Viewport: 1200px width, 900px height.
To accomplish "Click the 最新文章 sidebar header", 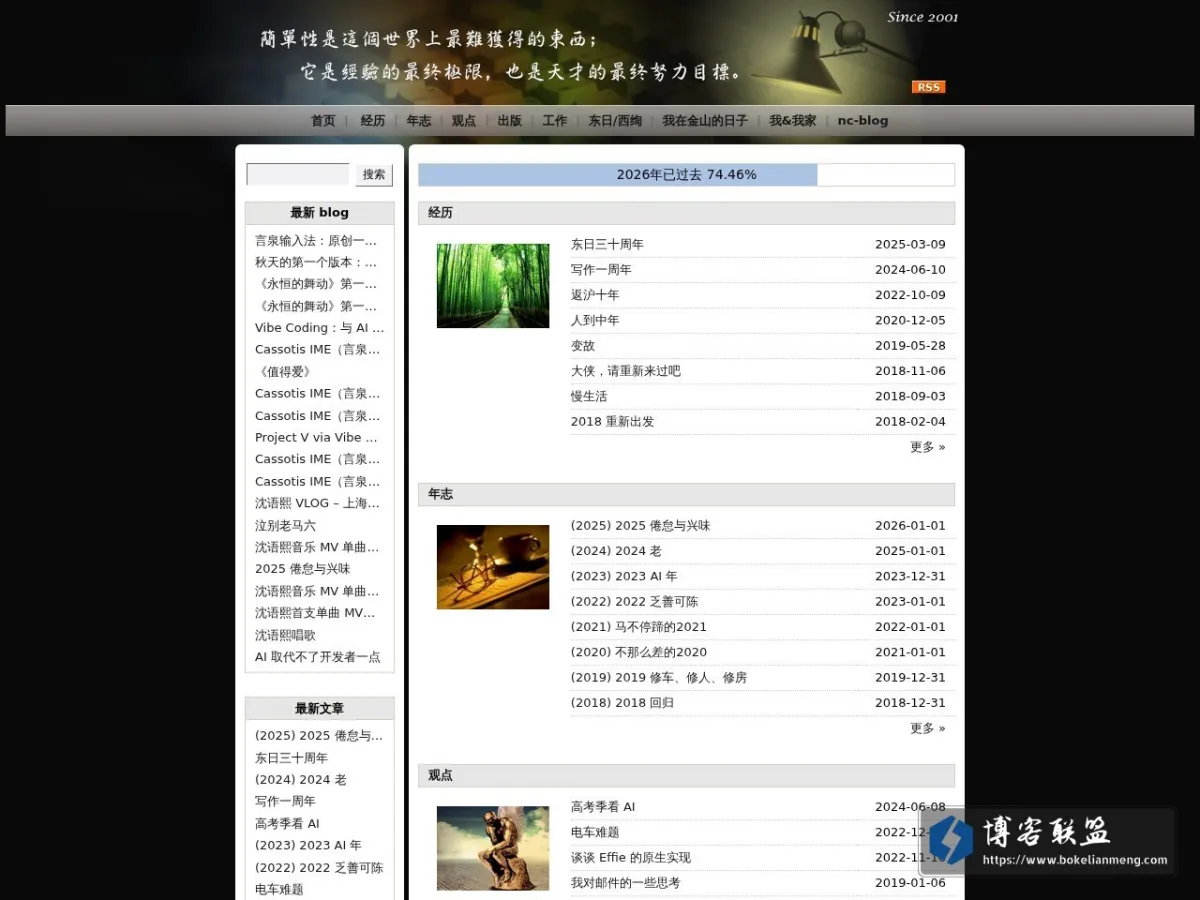I will [x=320, y=709].
